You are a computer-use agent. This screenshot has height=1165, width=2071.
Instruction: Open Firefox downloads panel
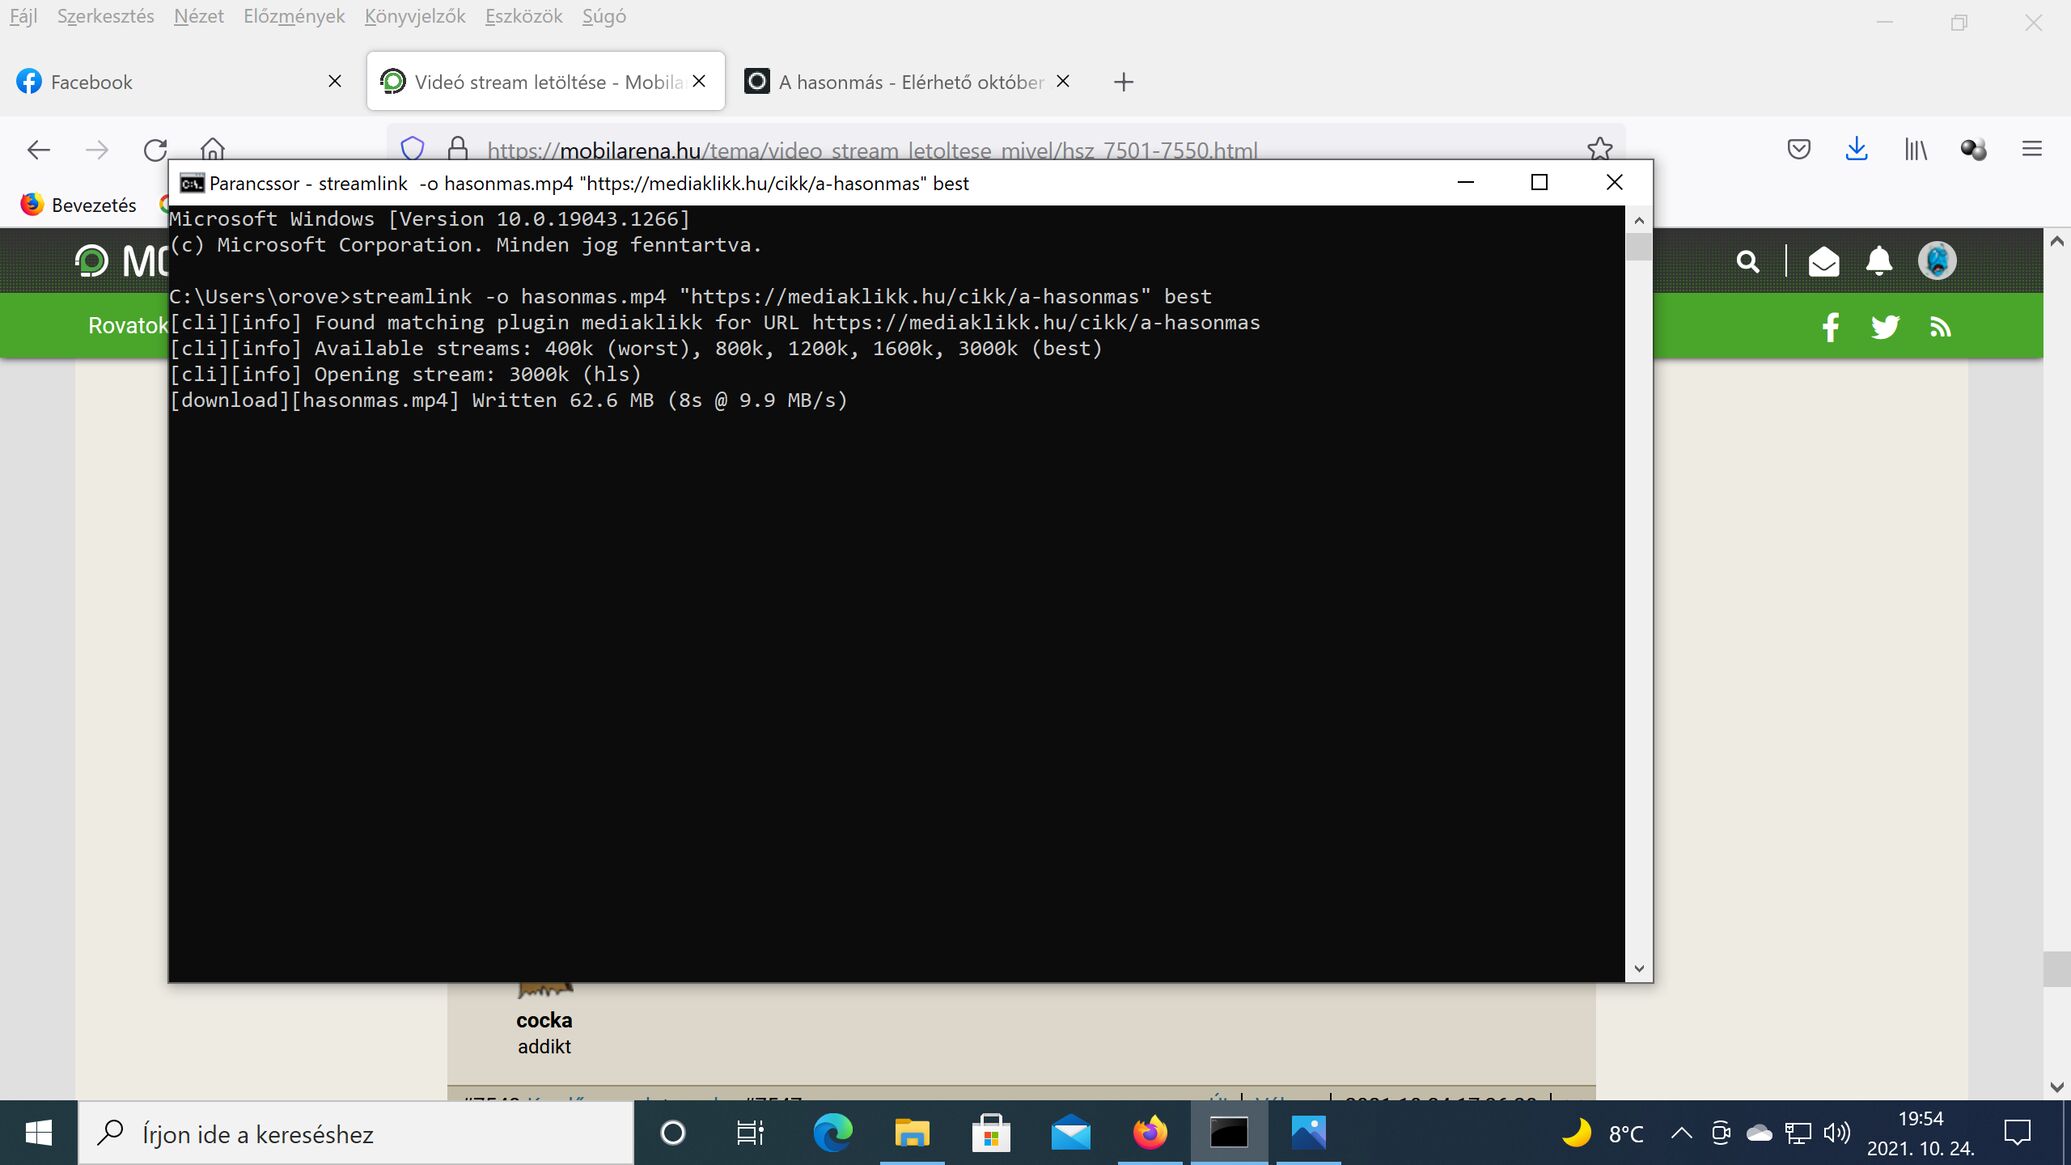coord(1857,149)
